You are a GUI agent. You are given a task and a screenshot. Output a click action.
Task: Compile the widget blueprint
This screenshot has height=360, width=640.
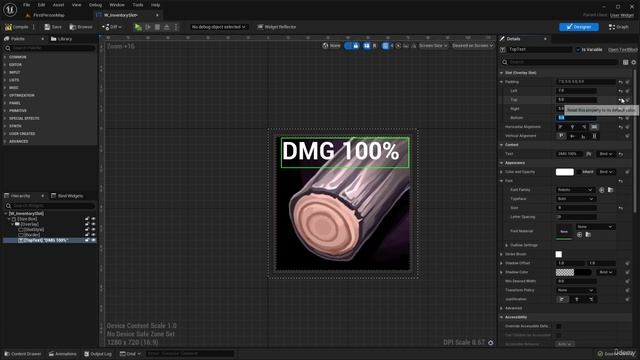[x=17, y=27]
